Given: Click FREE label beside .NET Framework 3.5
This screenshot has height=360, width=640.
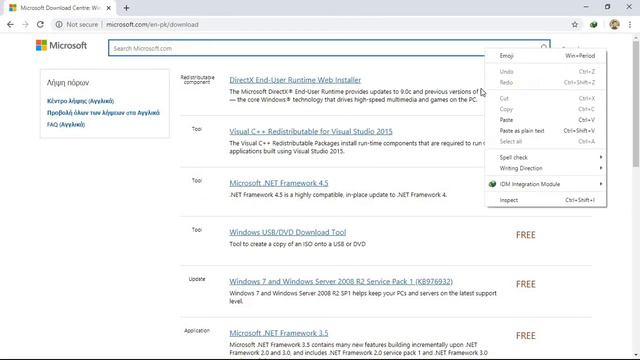Looking at the screenshot, I should (526, 336).
